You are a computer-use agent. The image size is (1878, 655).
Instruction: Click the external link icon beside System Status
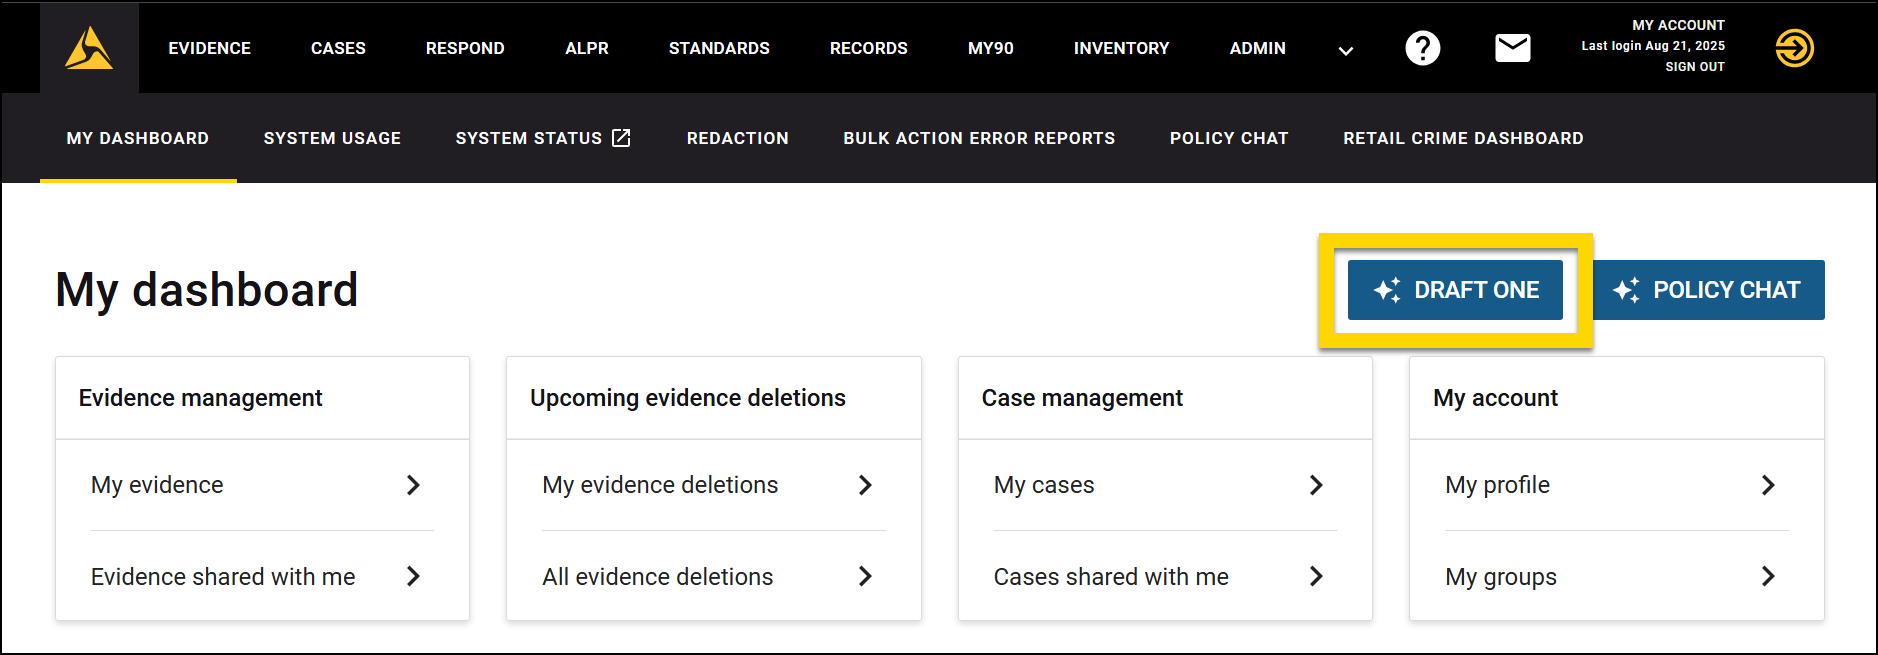(621, 138)
